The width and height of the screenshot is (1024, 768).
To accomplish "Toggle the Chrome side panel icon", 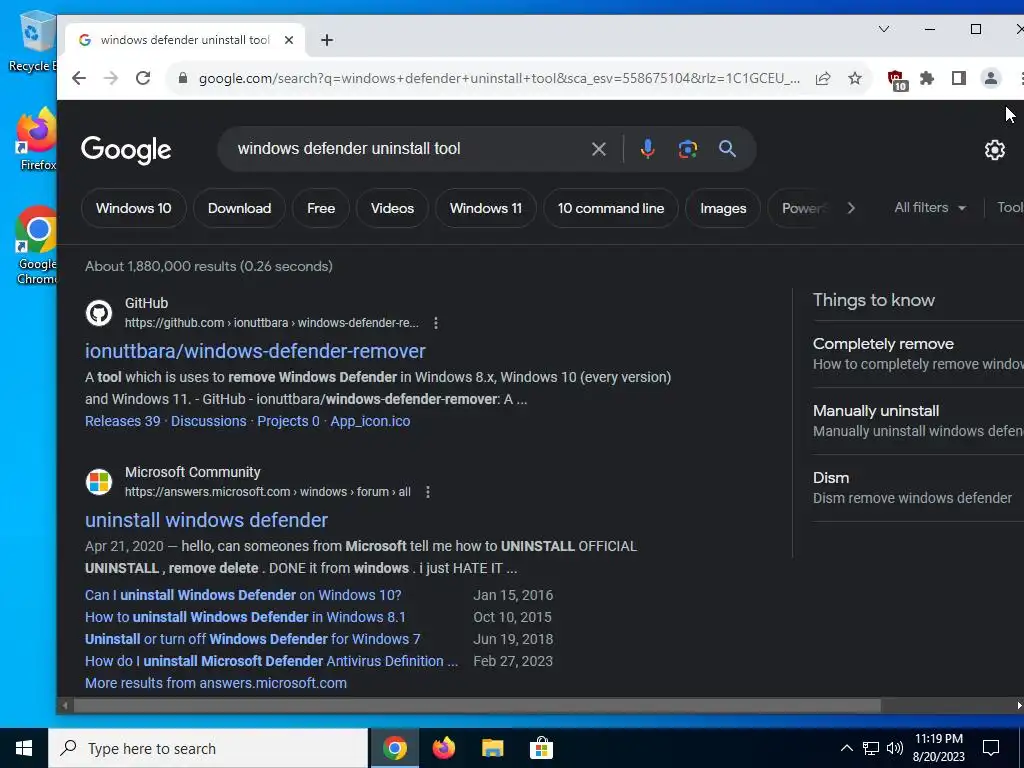I will coord(959,78).
